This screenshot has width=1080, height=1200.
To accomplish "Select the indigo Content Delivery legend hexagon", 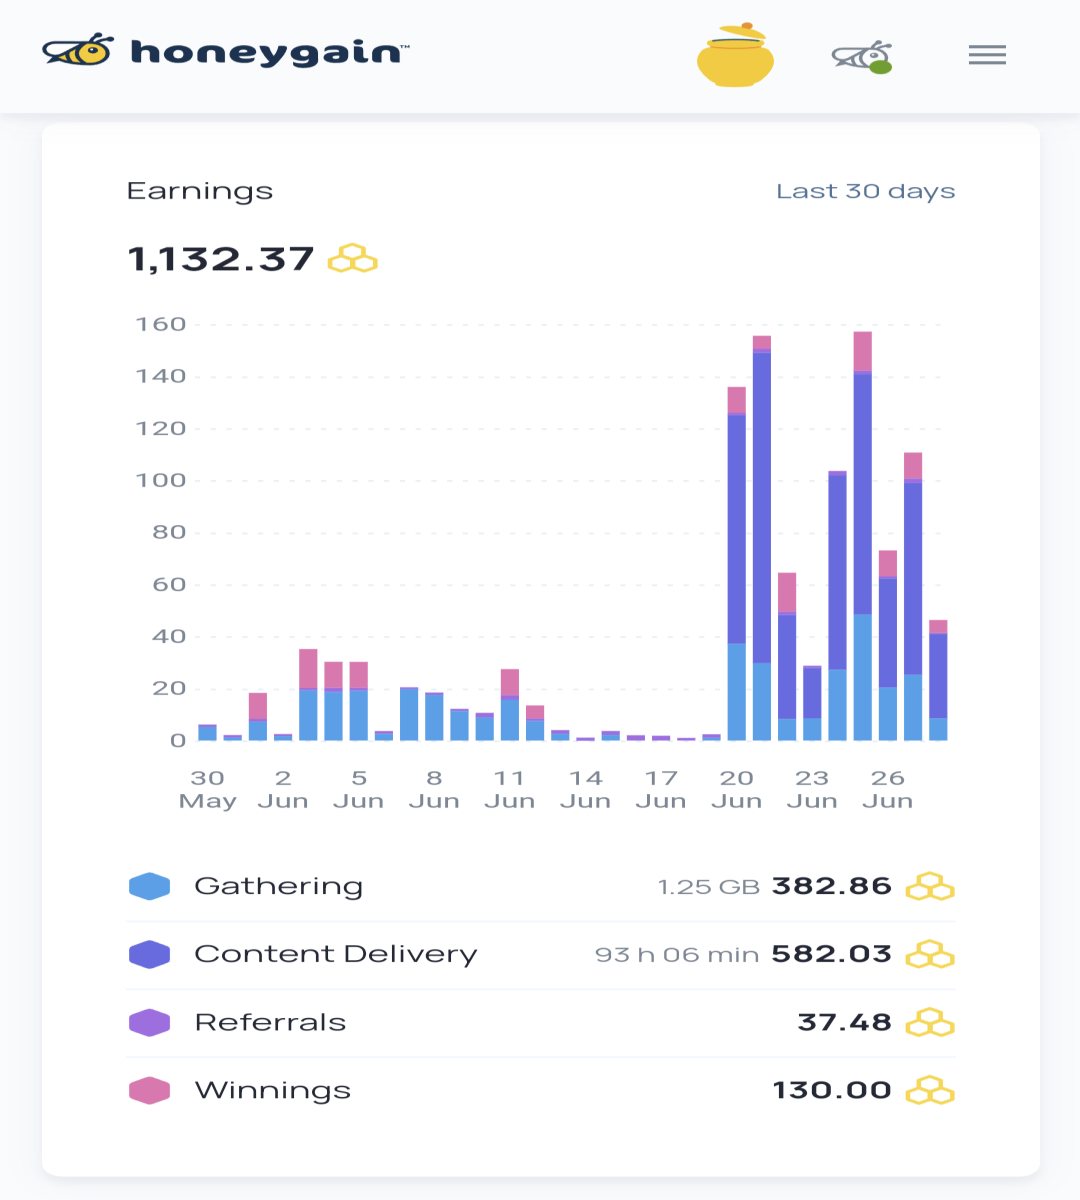I will pyautogui.click(x=149, y=954).
